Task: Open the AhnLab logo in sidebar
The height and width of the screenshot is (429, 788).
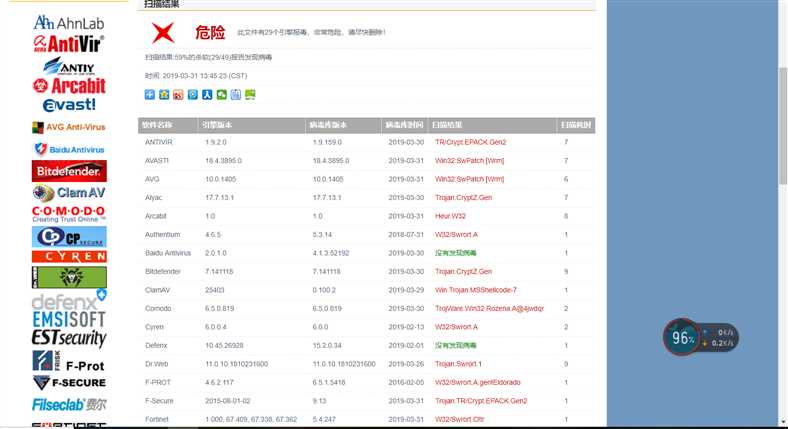Action: coord(69,23)
